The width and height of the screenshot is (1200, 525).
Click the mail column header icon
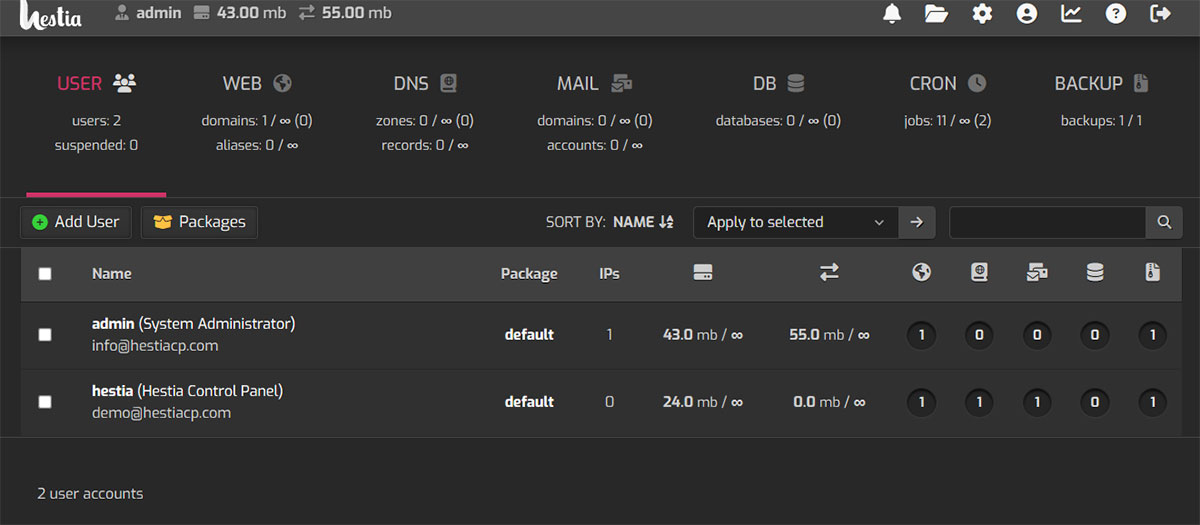point(1037,272)
